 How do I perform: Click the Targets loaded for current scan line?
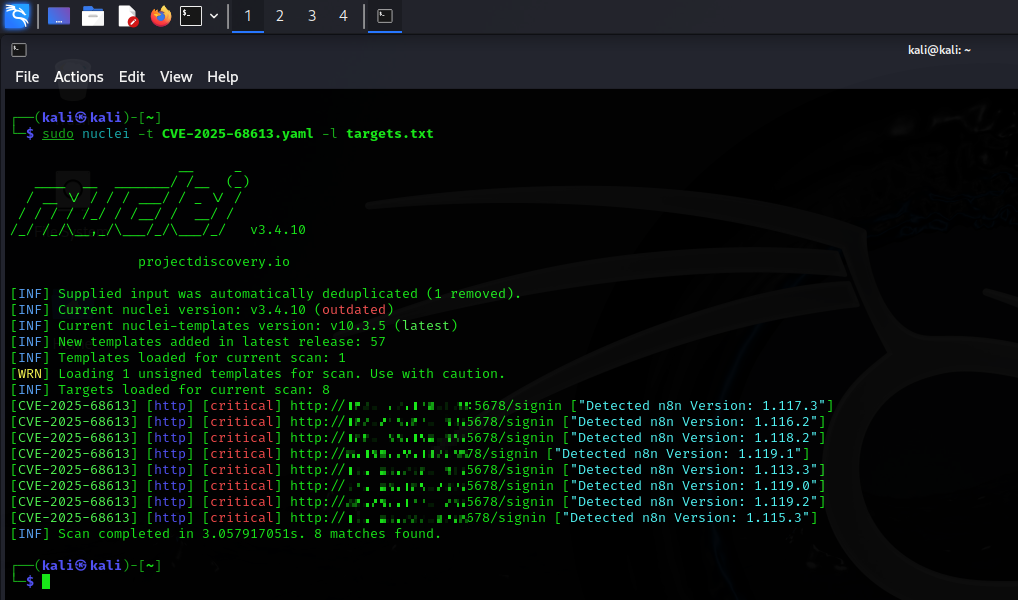click(x=170, y=390)
